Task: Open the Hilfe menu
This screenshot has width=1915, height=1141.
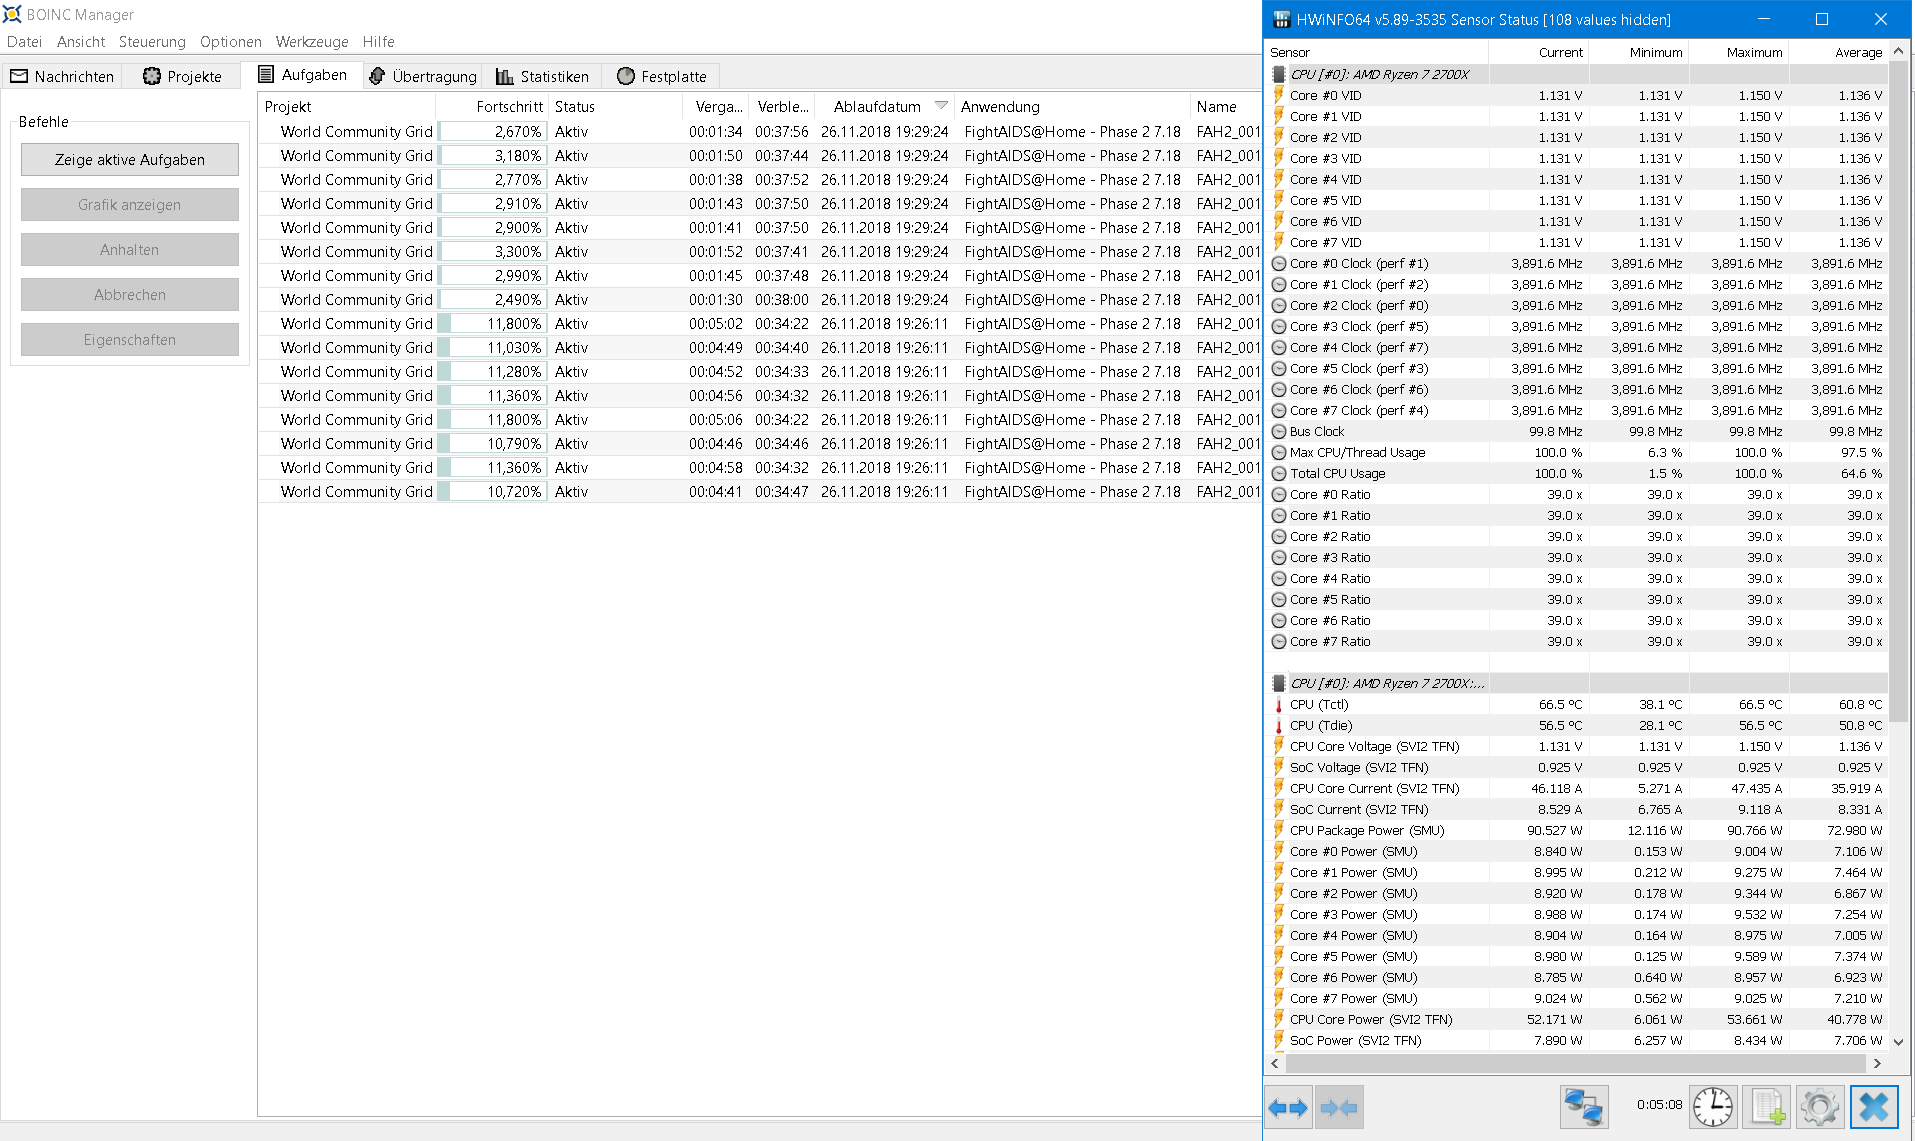Action: point(379,42)
